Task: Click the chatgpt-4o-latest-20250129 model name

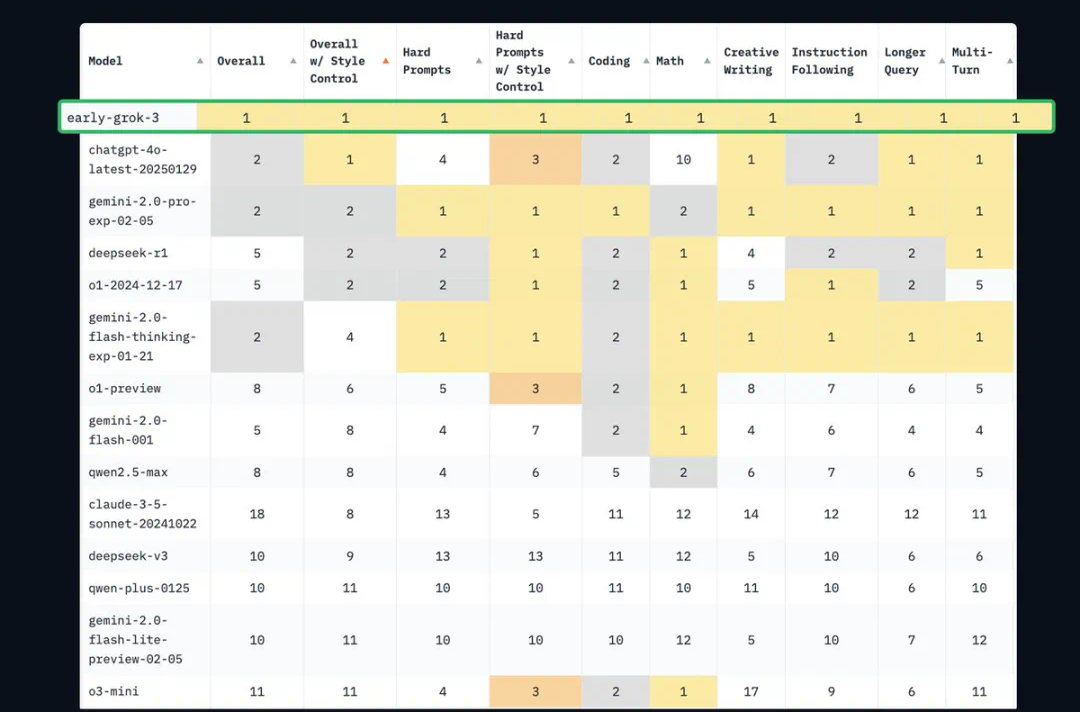Action: coord(142,159)
